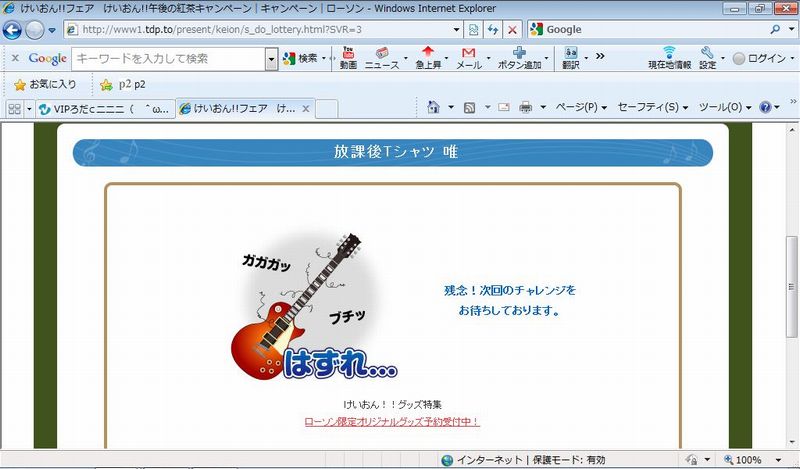Click the add to favorites bar star icon
The width and height of the screenshot is (800, 469).
[106, 85]
